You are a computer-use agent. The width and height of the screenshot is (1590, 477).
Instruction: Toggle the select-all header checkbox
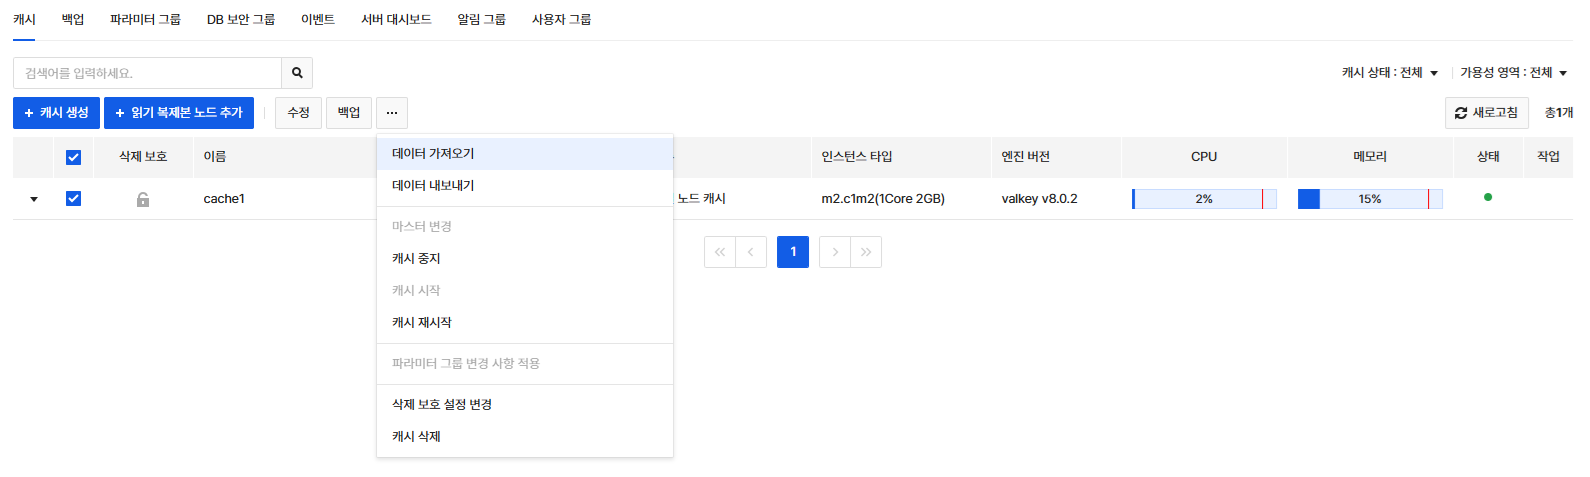click(x=73, y=157)
